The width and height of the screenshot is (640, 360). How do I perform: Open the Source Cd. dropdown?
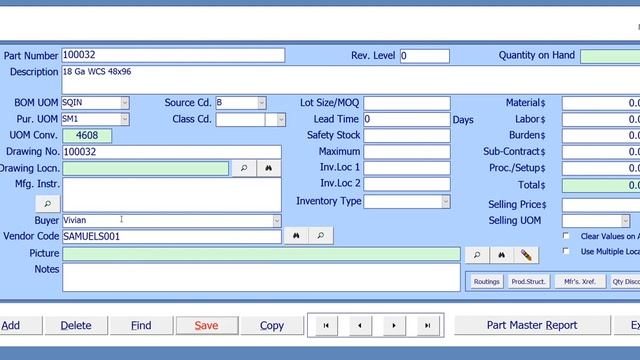pos(262,103)
